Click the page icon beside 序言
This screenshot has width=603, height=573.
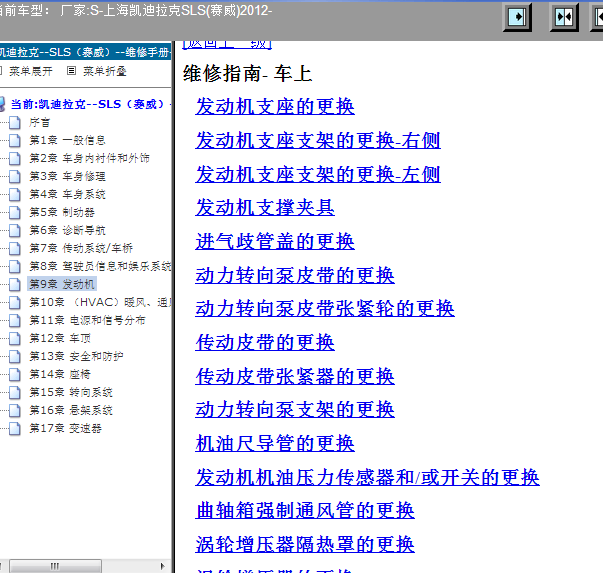14,122
